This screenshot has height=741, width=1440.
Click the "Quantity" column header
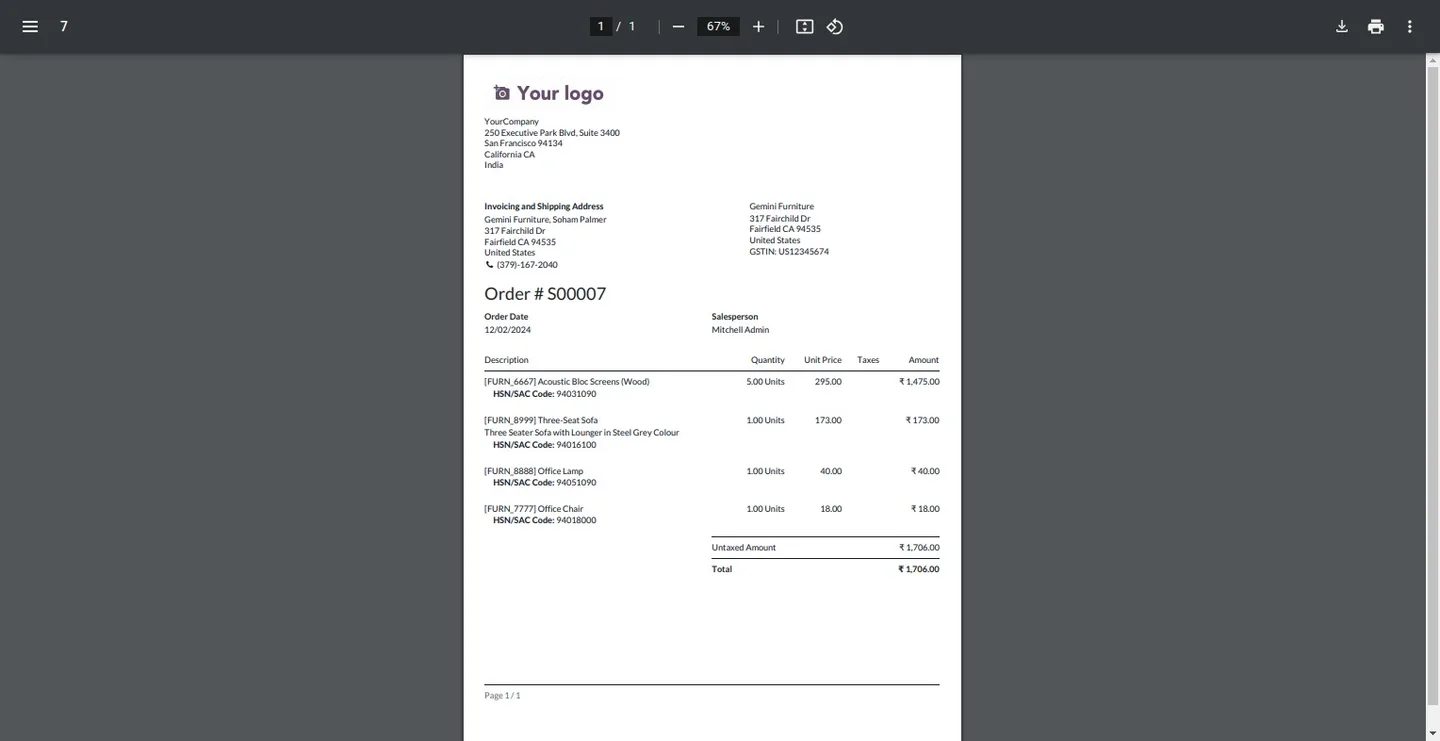(x=768, y=360)
